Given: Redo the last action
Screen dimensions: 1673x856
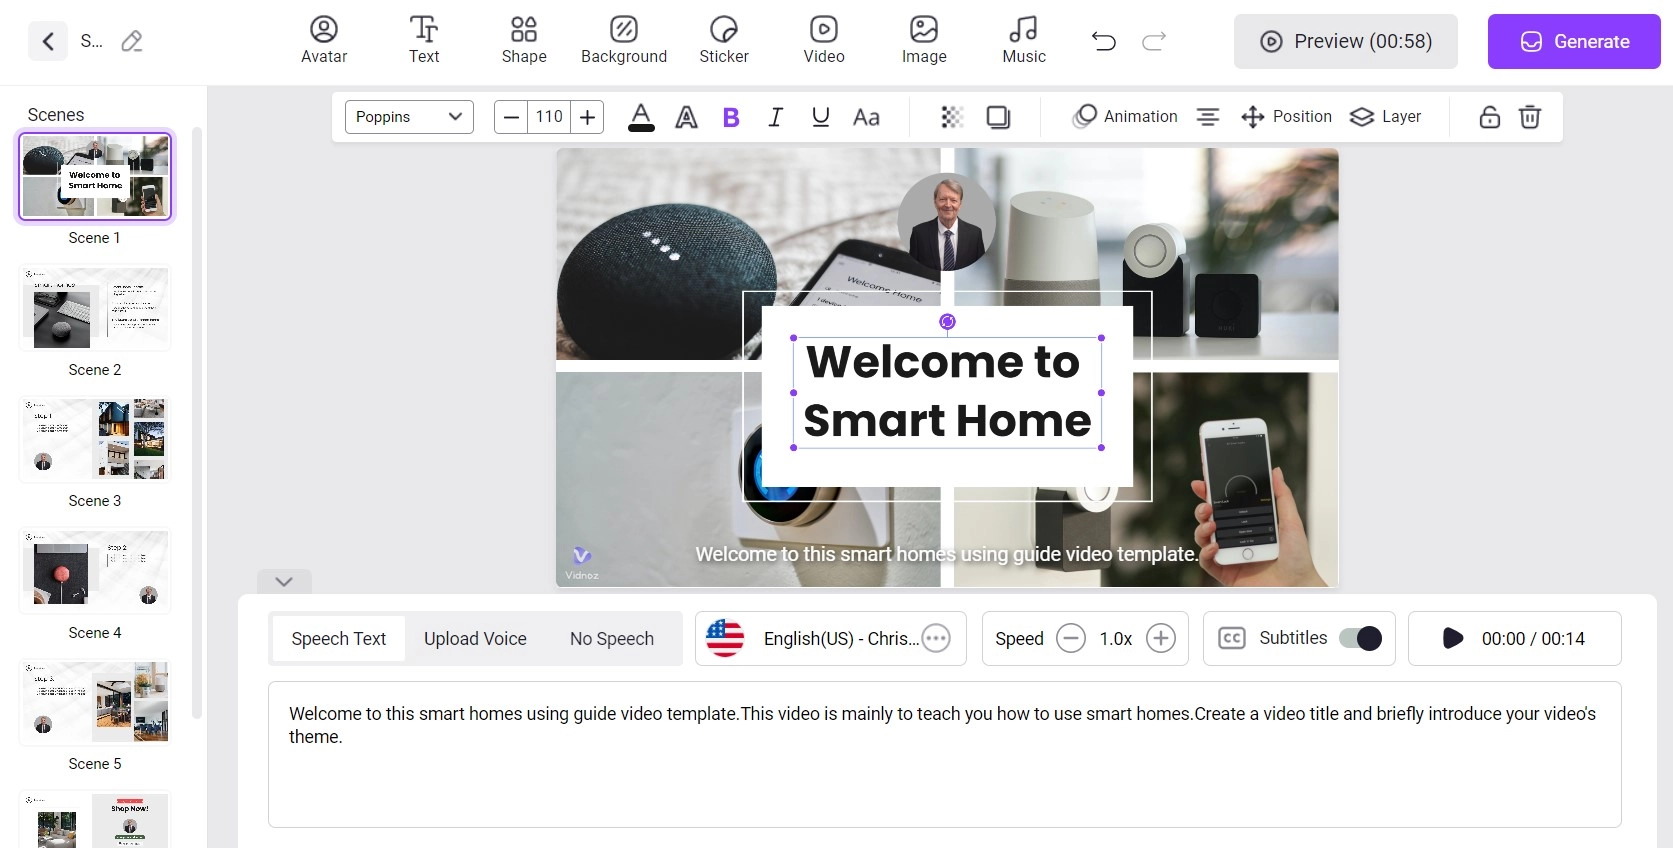Looking at the screenshot, I should point(1154,41).
